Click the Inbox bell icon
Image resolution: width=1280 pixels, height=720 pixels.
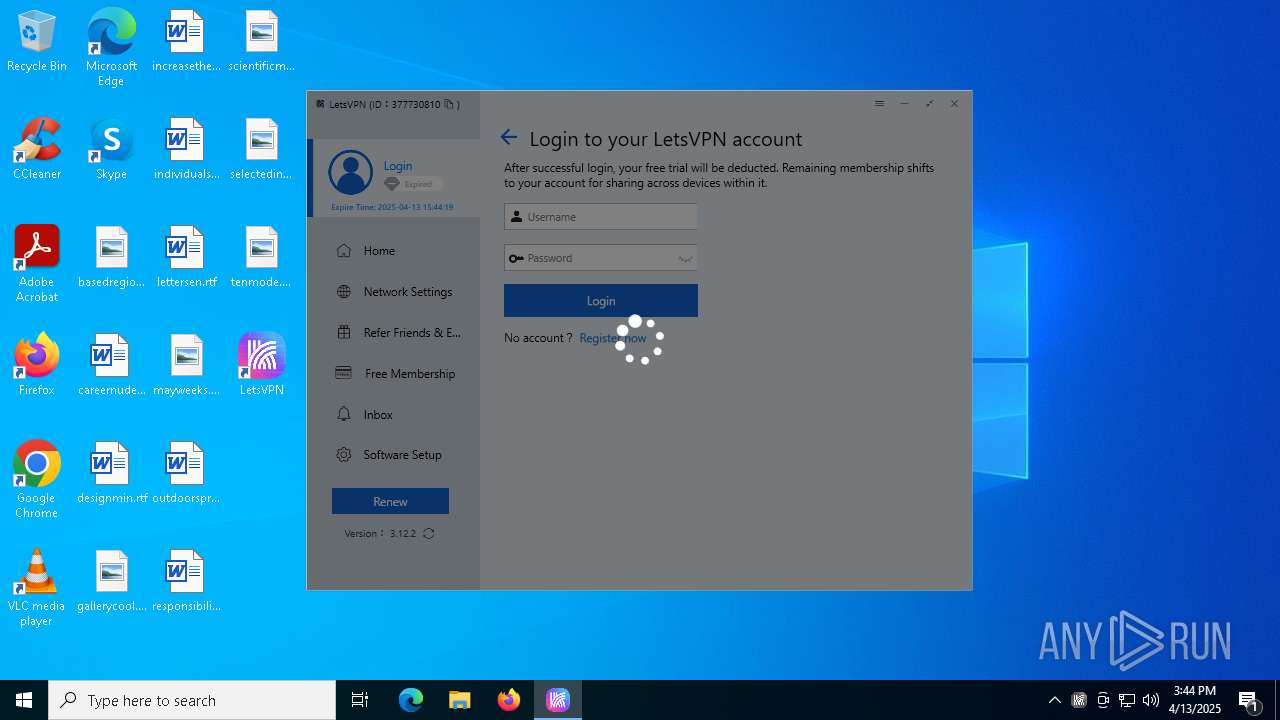(x=344, y=414)
